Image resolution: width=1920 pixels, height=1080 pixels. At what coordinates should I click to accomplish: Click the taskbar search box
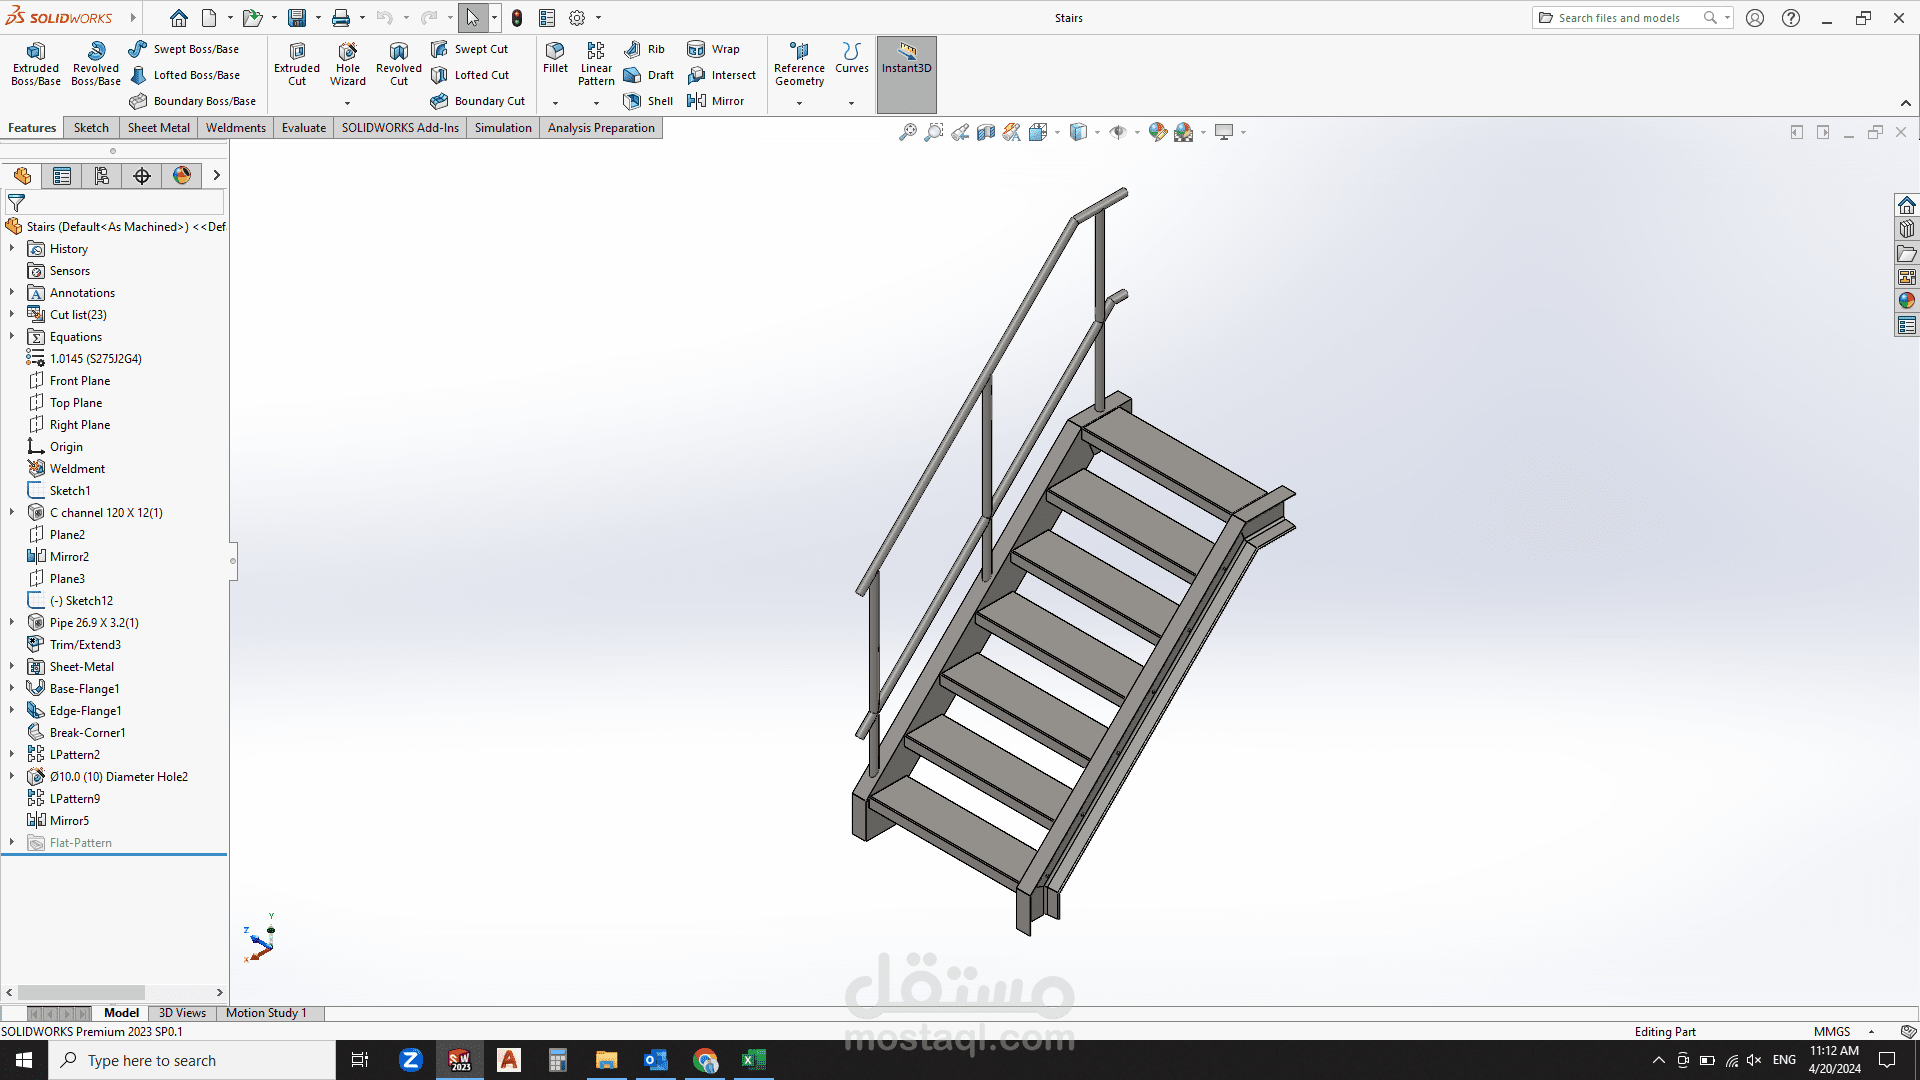coord(192,1060)
